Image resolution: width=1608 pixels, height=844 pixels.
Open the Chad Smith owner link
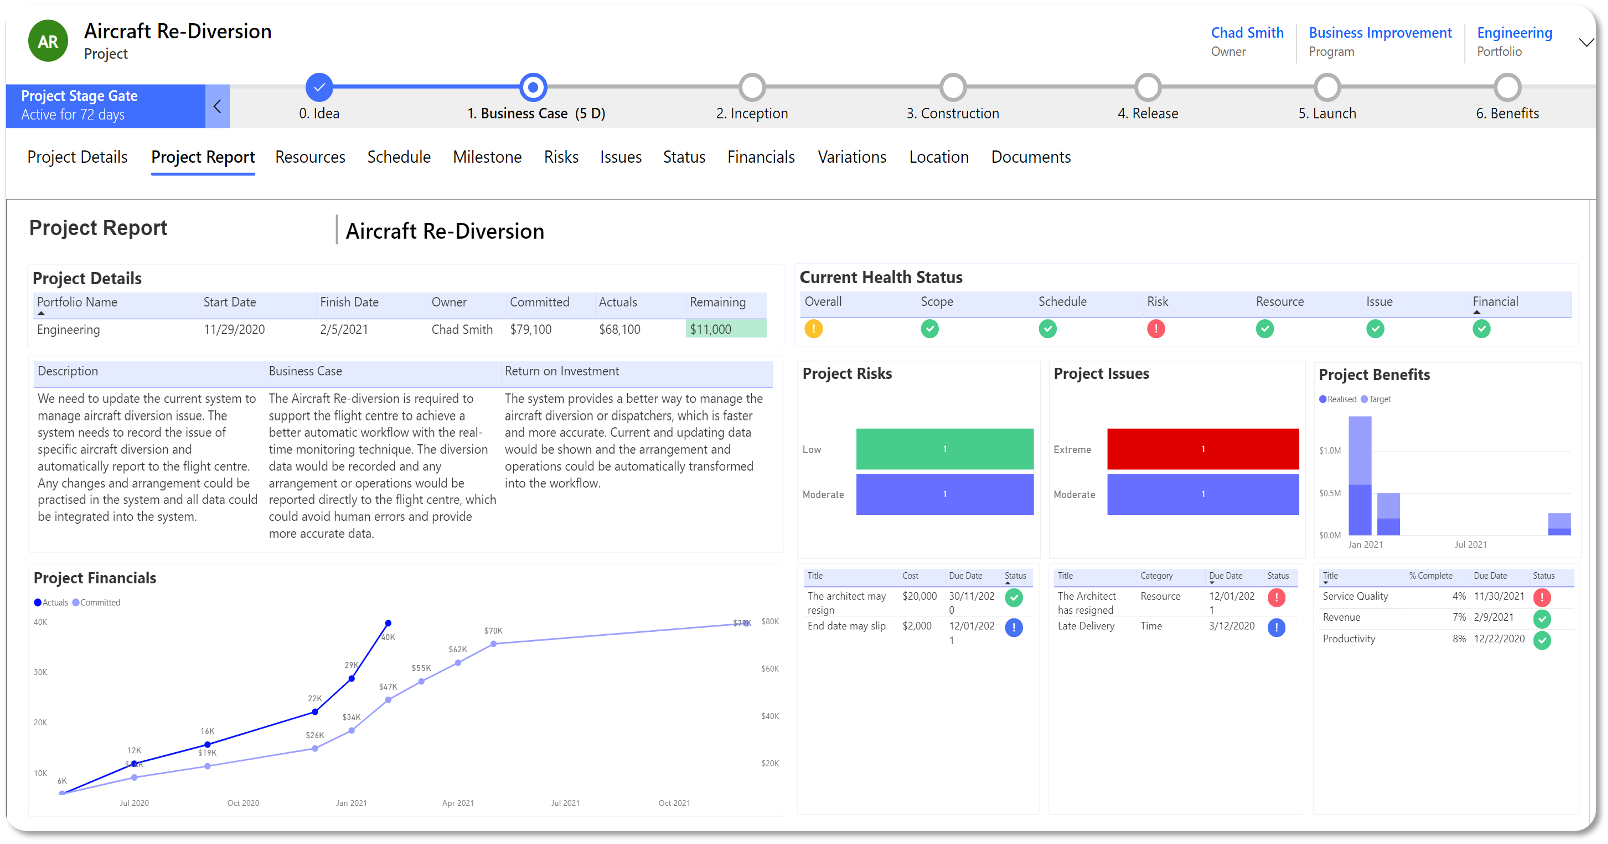click(1247, 33)
